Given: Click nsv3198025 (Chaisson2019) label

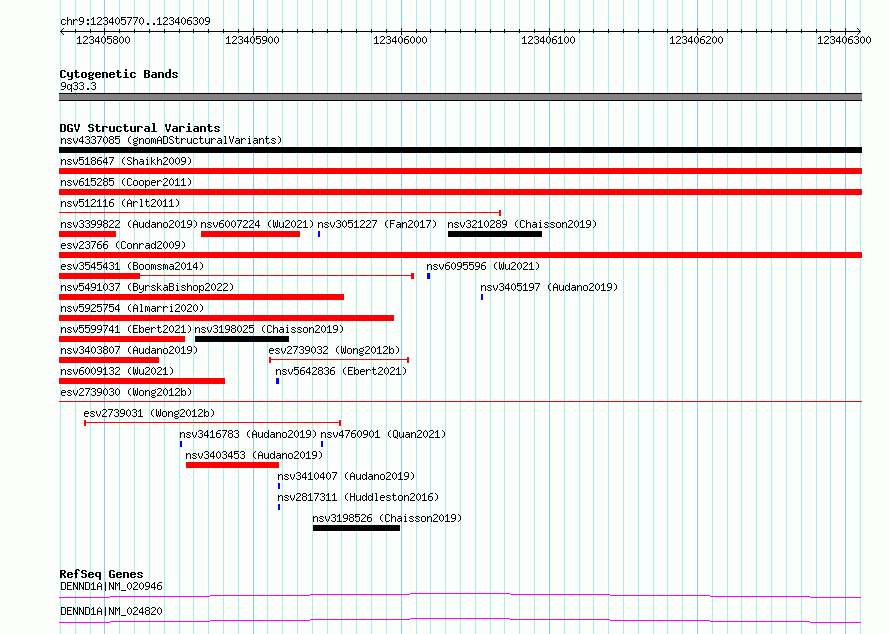Looking at the screenshot, I should point(269,329).
